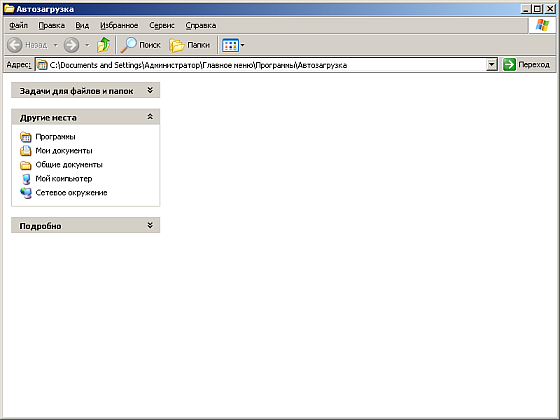This screenshot has width=560, height=420.
Task: Click the Back arrow button
Action: point(15,45)
